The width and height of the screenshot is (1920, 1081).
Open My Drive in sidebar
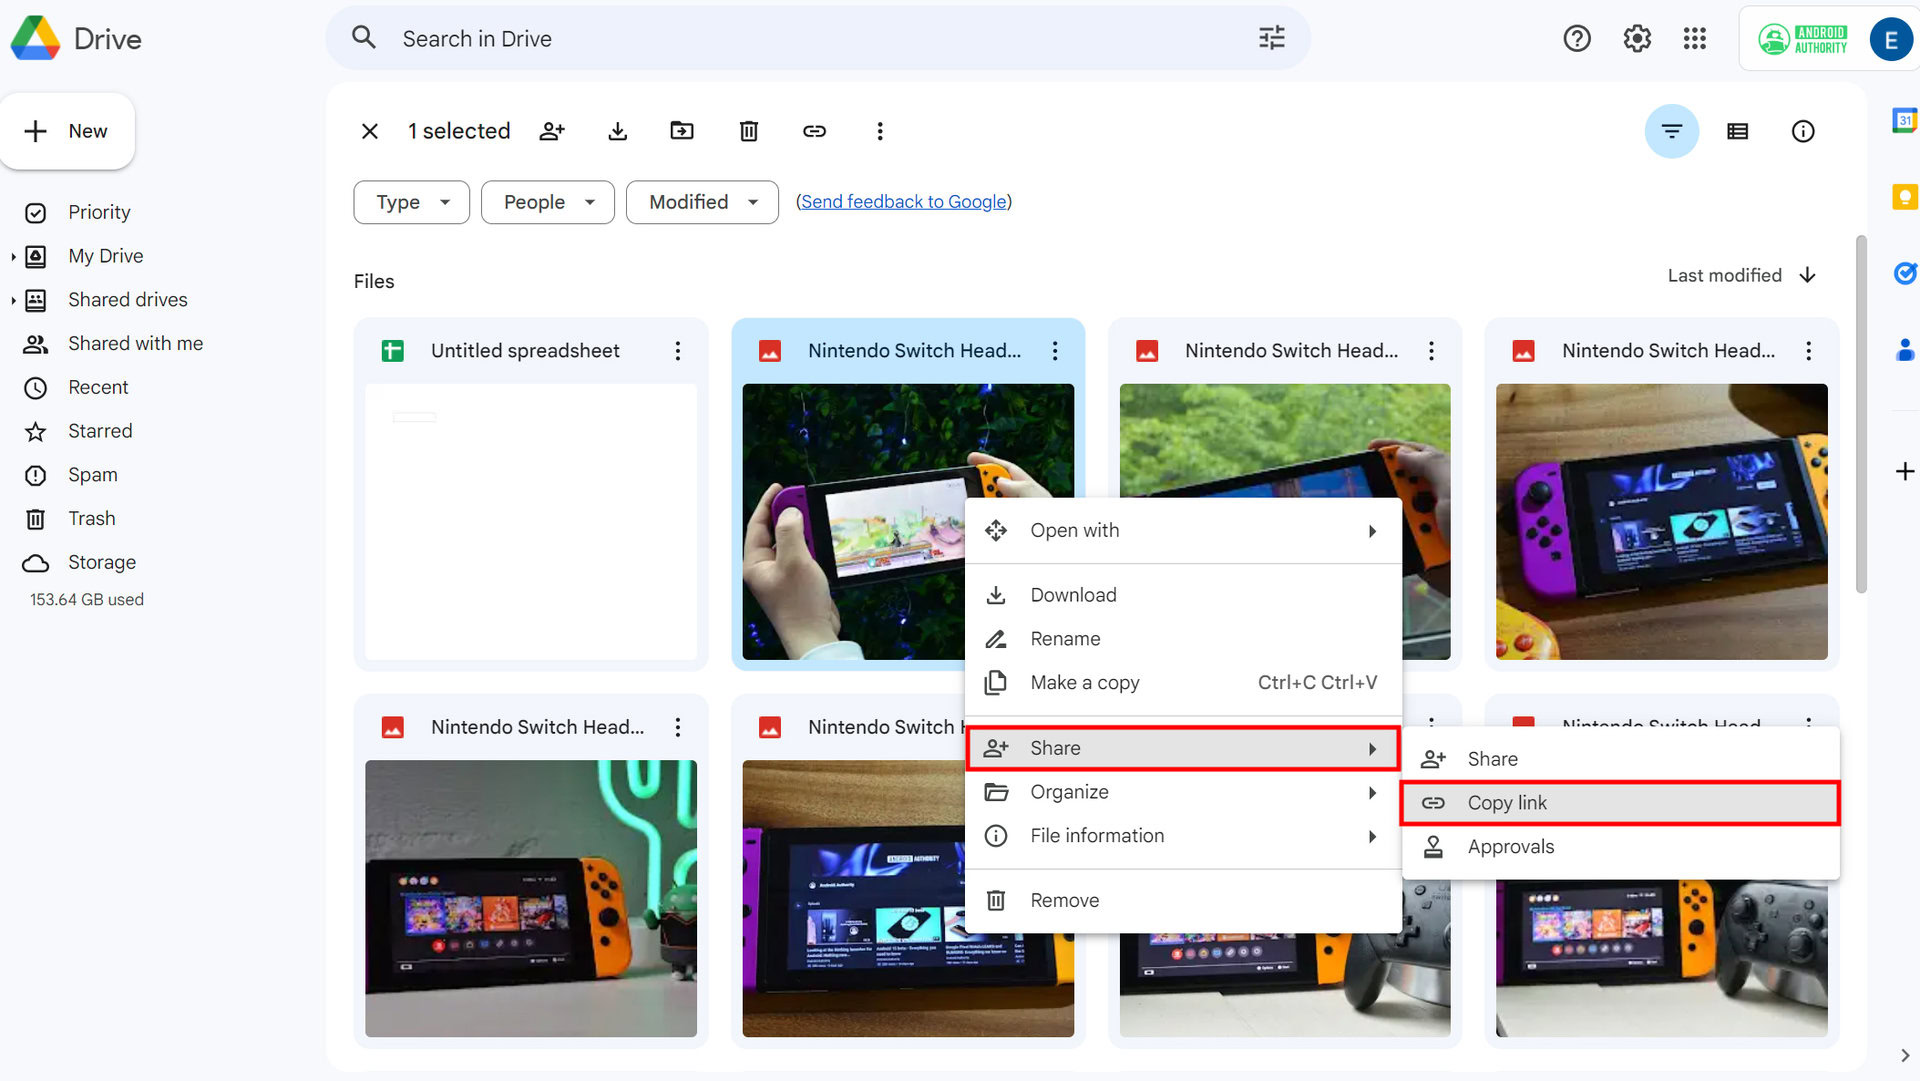pyautogui.click(x=106, y=256)
